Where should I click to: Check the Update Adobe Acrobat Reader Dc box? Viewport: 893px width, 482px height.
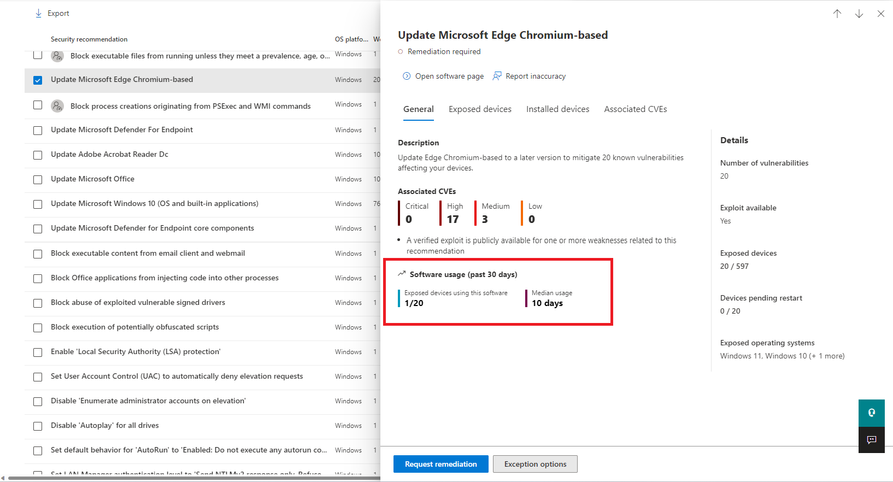[x=38, y=155]
